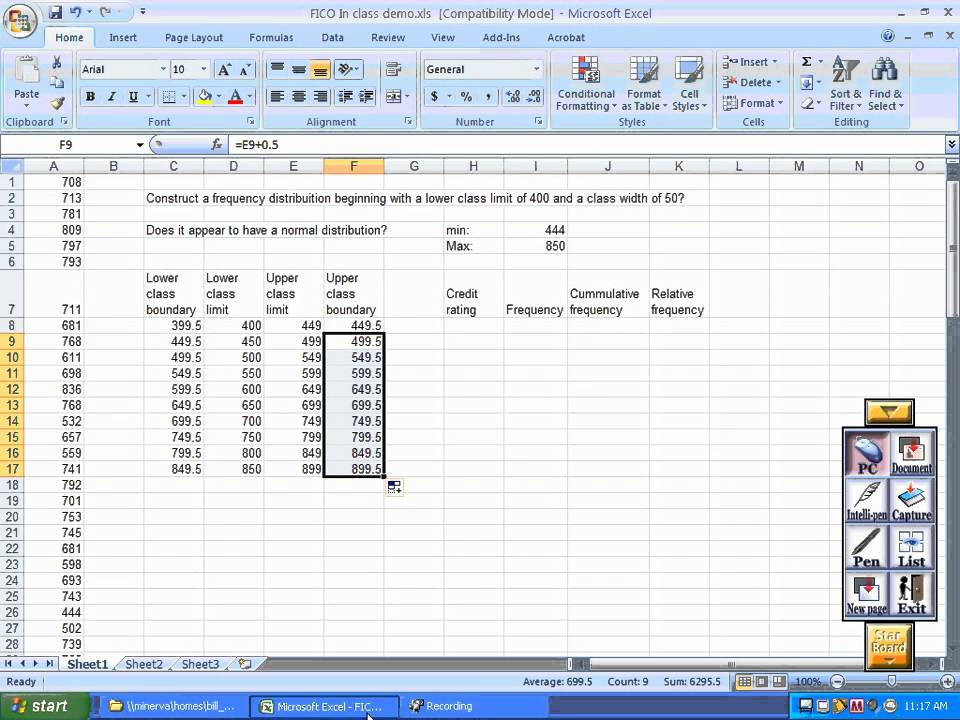
Task: Click the Paste clipboard icon
Action: tap(26, 72)
